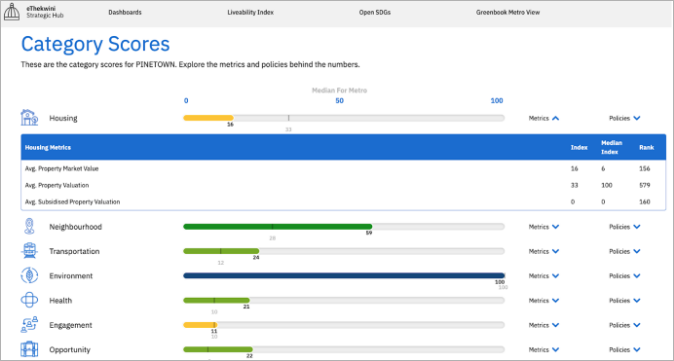Click the Health category icon
The width and height of the screenshot is (674, 361).
29,300
